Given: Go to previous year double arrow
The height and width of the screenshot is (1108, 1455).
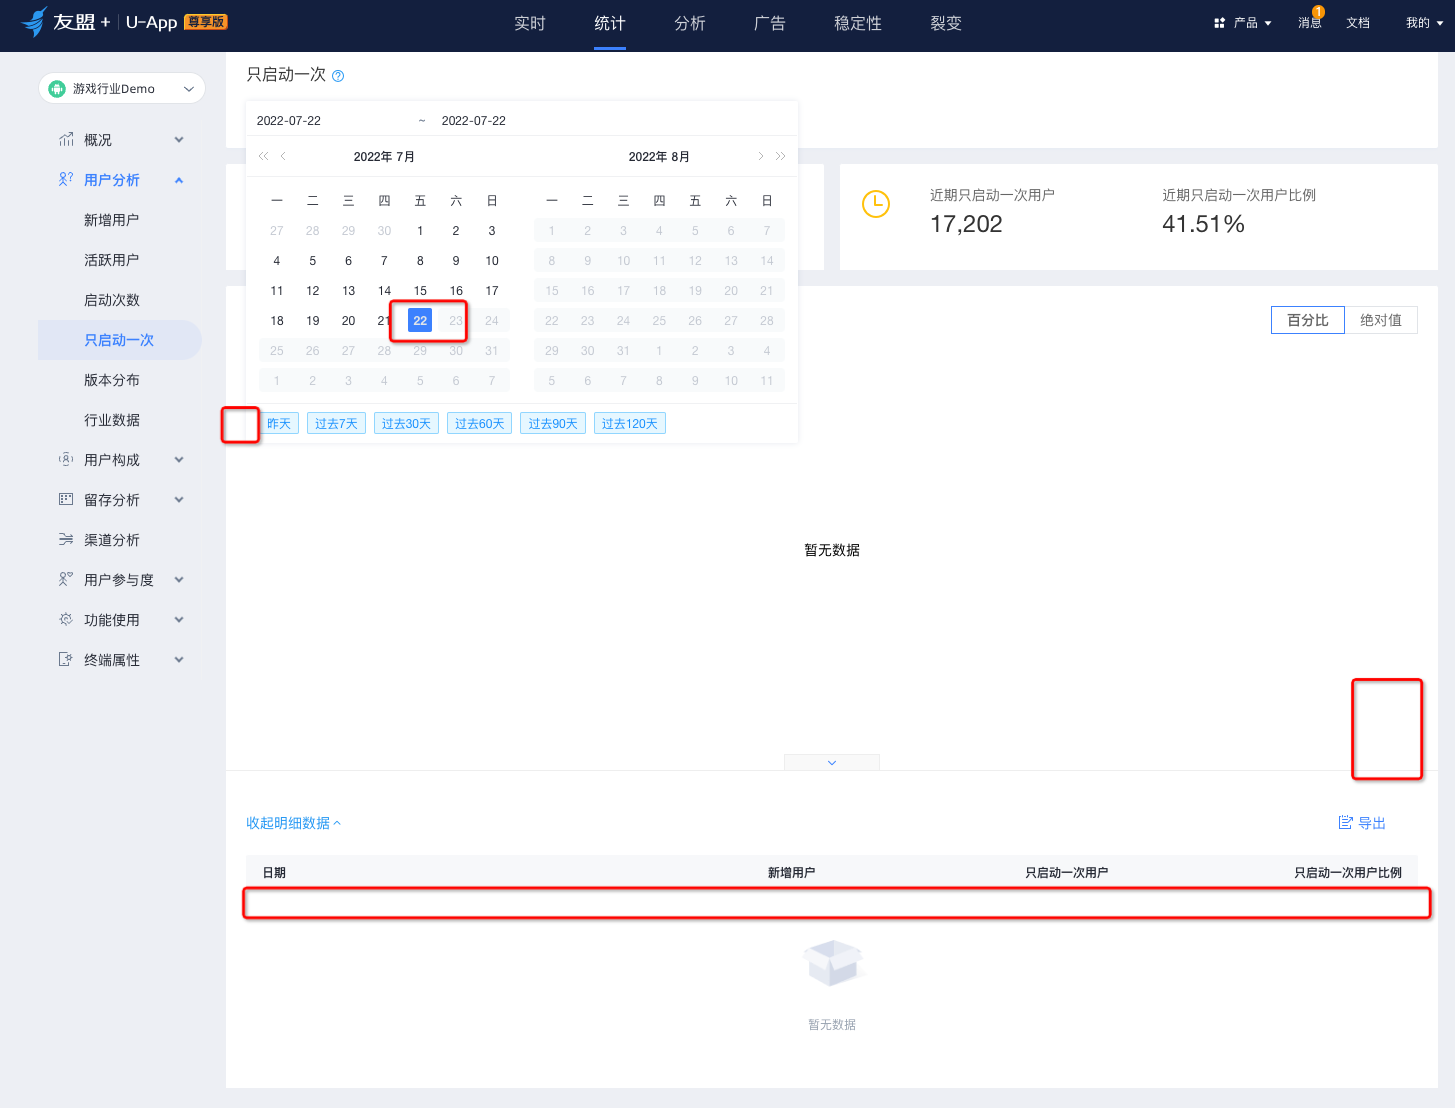Looking at the screenshot, I should point(263,156).
